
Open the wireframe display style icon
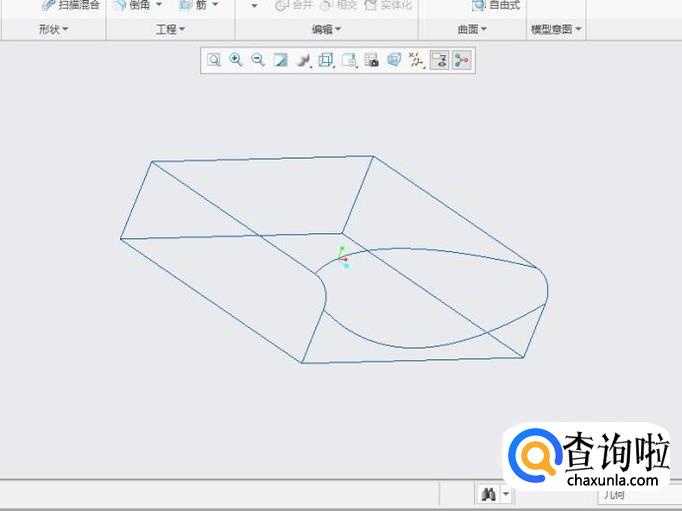pos(326,60)
